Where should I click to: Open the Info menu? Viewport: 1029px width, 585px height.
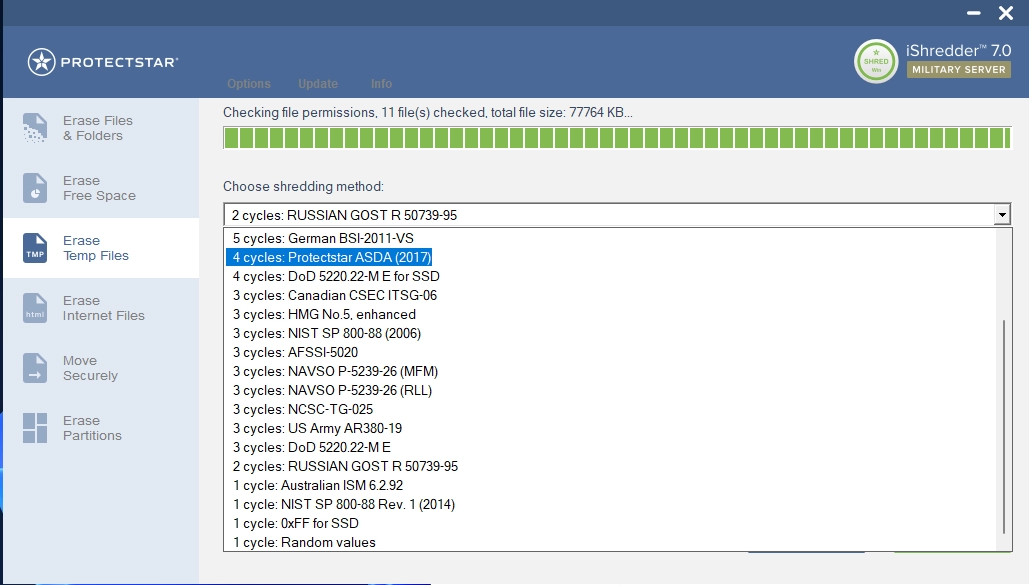pos(381,84)
